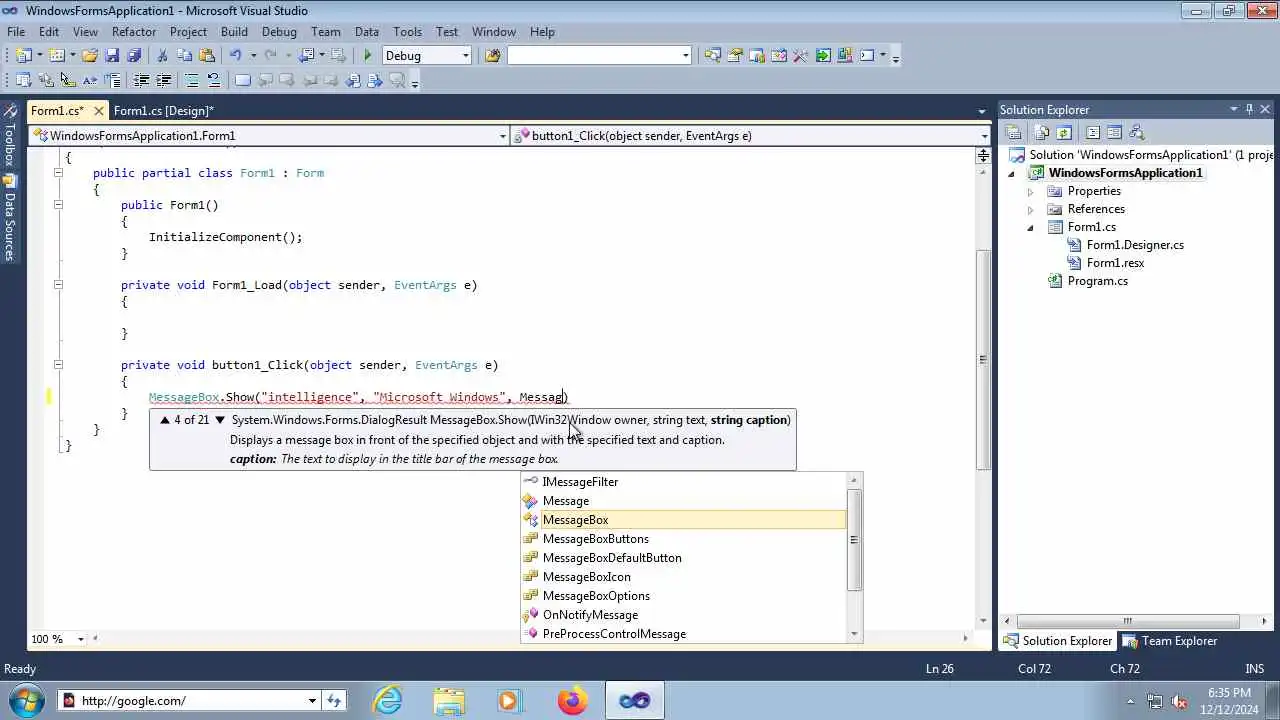Open the Debug configuration dropdown
The width and height of the screenshot is (1280, 720).
(x=466, y=56)
